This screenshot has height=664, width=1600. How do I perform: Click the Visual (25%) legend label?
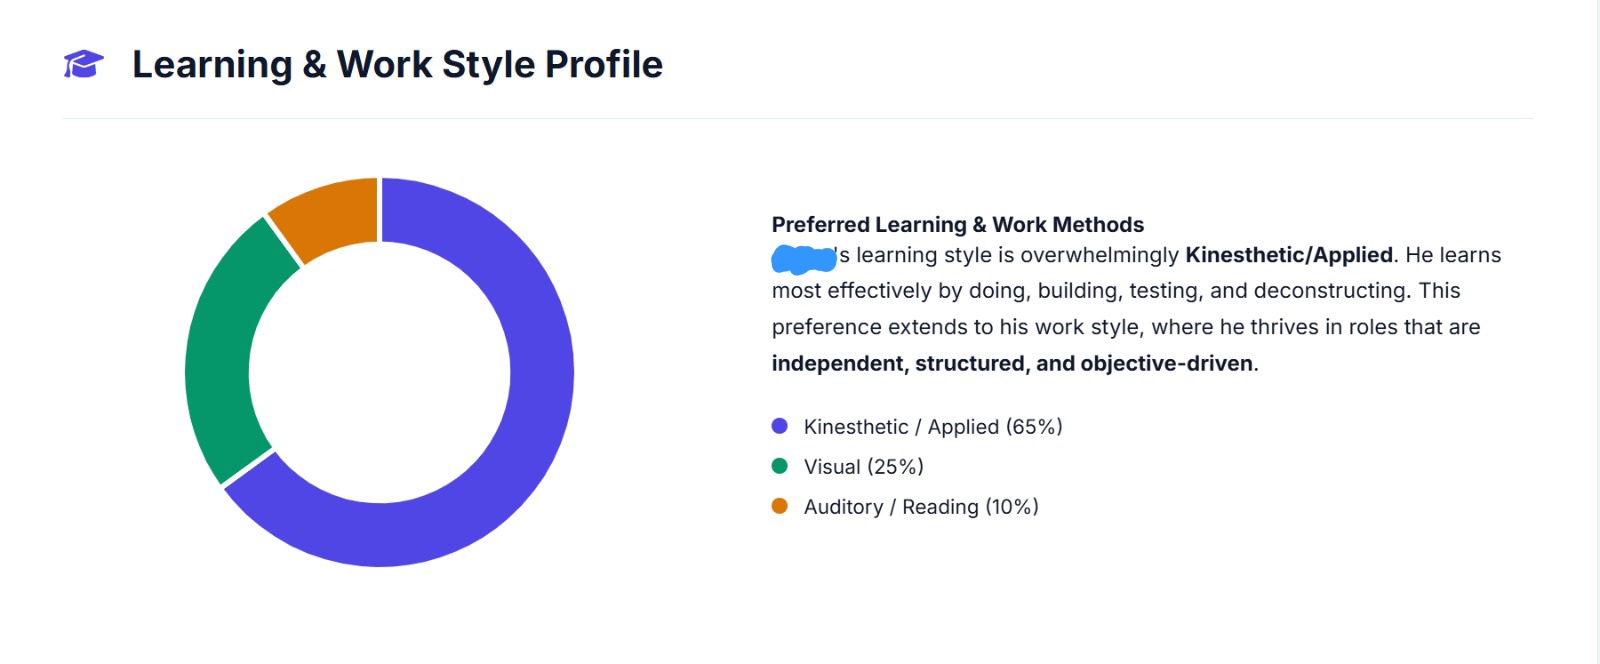pos(864,467)
